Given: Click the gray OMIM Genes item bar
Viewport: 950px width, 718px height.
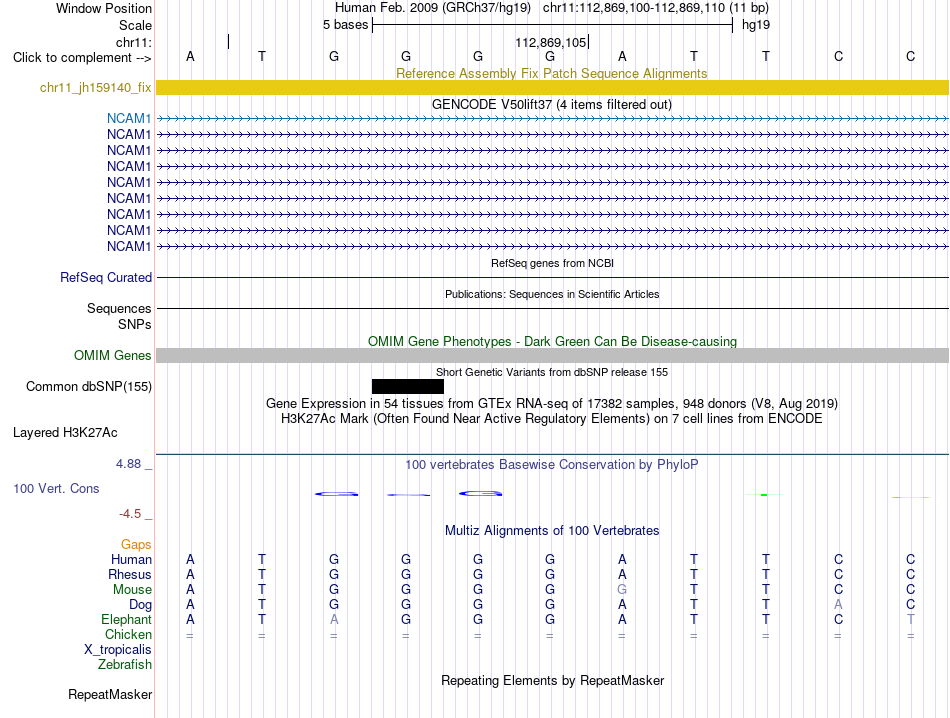Looking at the screenshot, I should (x=552, y=356).
